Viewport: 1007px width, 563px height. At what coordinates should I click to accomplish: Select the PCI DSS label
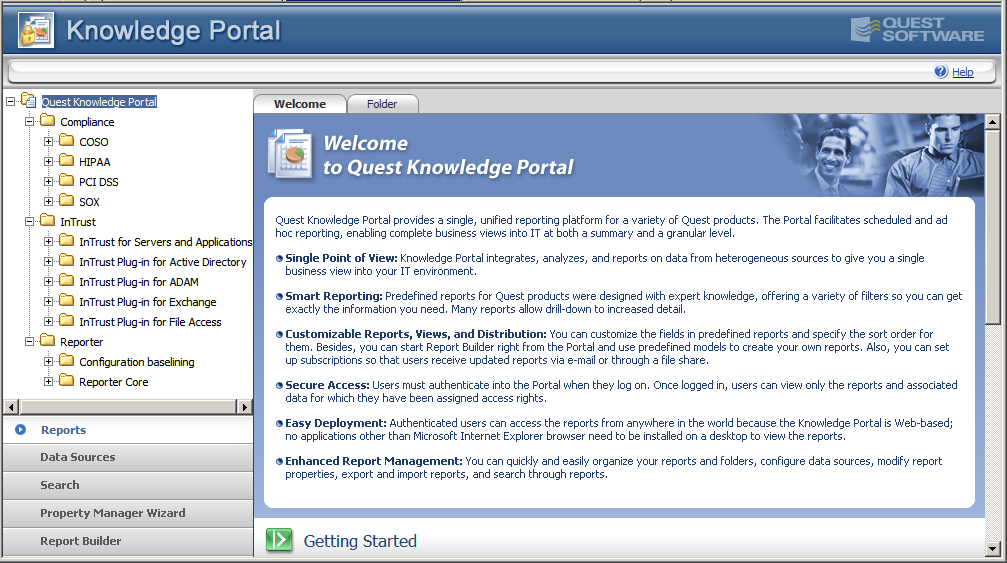point(99,182)
